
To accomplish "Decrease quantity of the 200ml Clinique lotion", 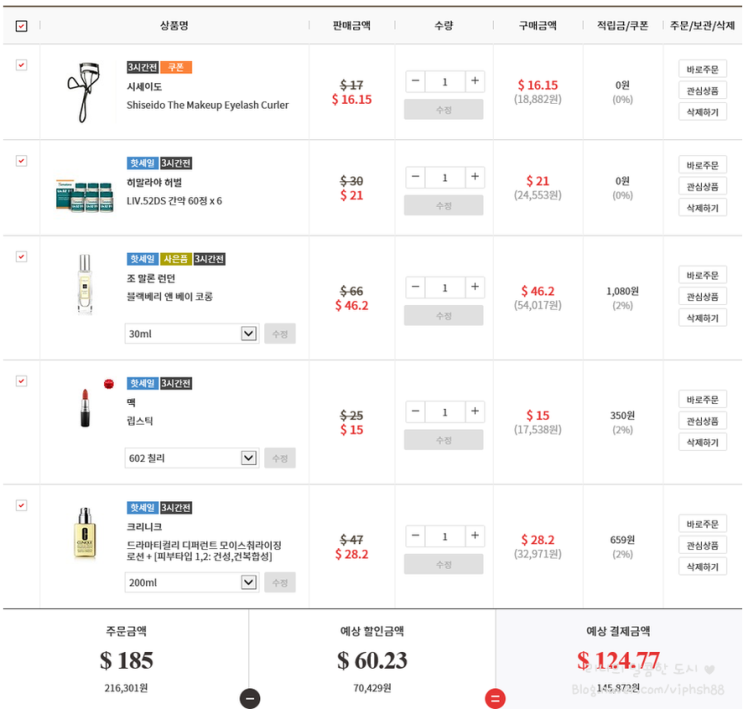I will (x=416, y=536).
